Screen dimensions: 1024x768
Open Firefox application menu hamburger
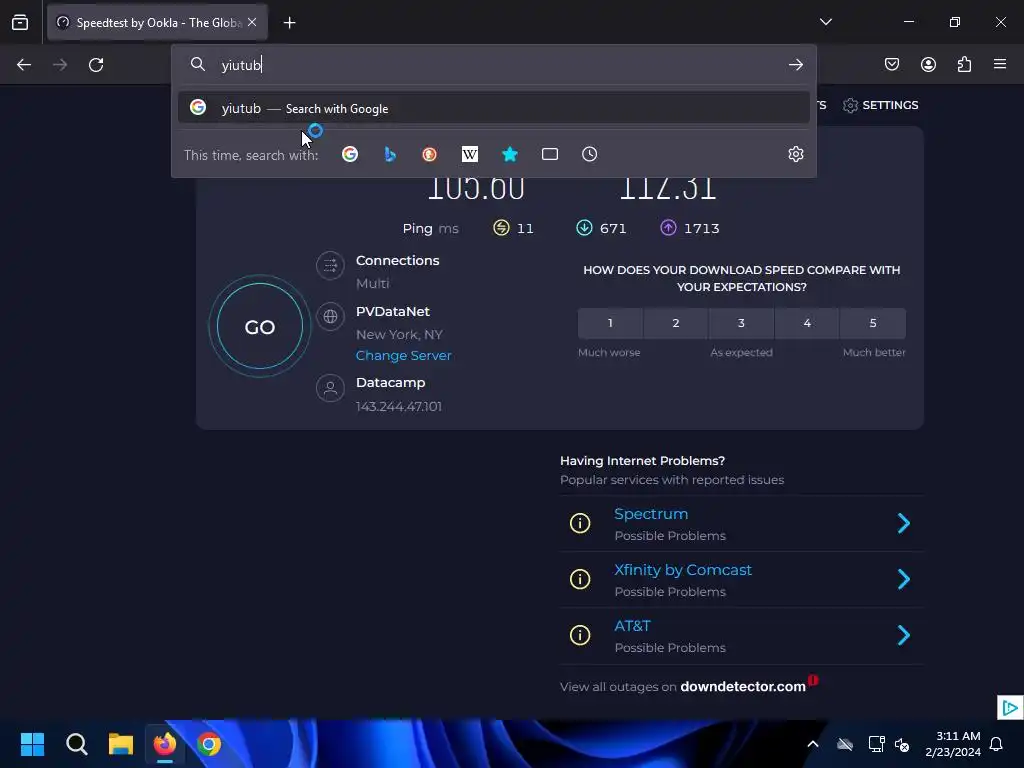pyautogui.click(x=1000, y=64)
